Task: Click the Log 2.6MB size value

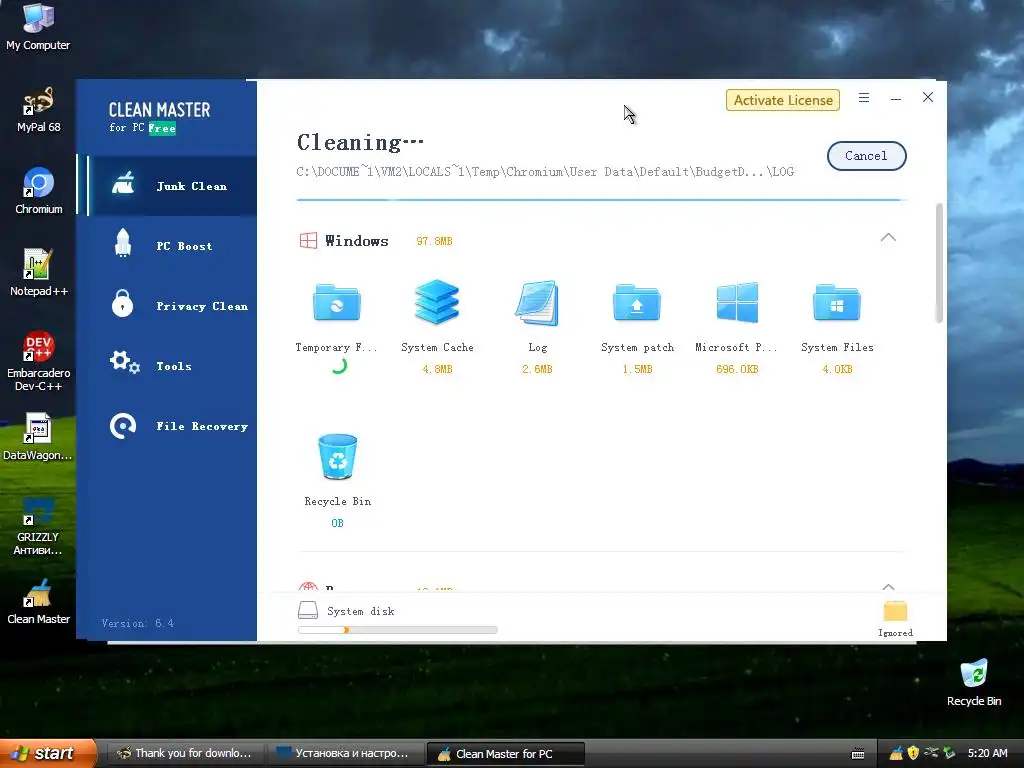Action: 537,369
